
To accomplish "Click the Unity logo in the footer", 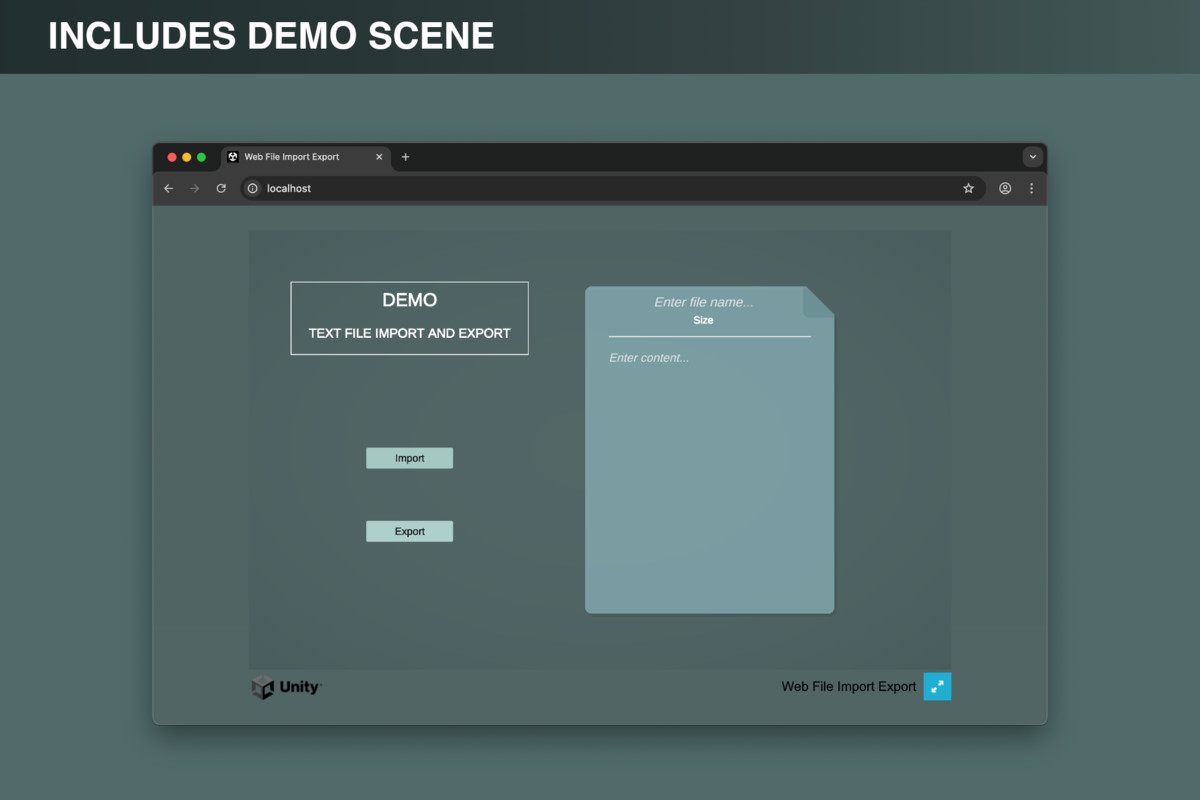I will [x=285, y=687].
